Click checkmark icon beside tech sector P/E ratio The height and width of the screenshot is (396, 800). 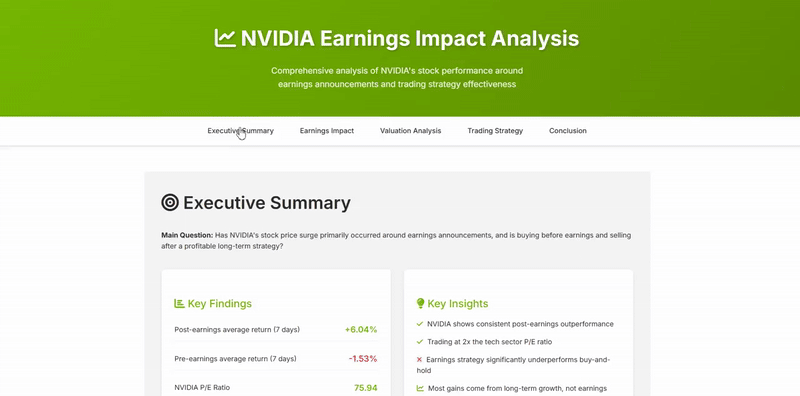click(x=420, y=342)
